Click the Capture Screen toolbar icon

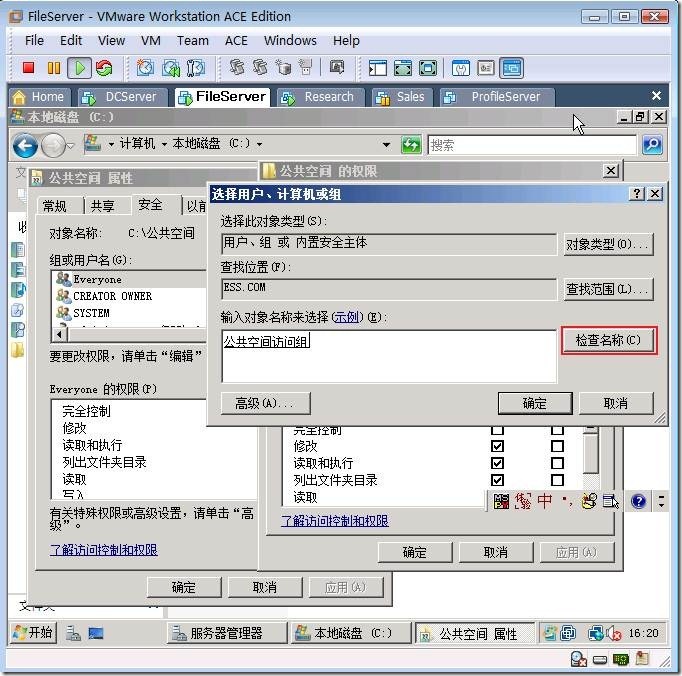[x=337, y=67]
